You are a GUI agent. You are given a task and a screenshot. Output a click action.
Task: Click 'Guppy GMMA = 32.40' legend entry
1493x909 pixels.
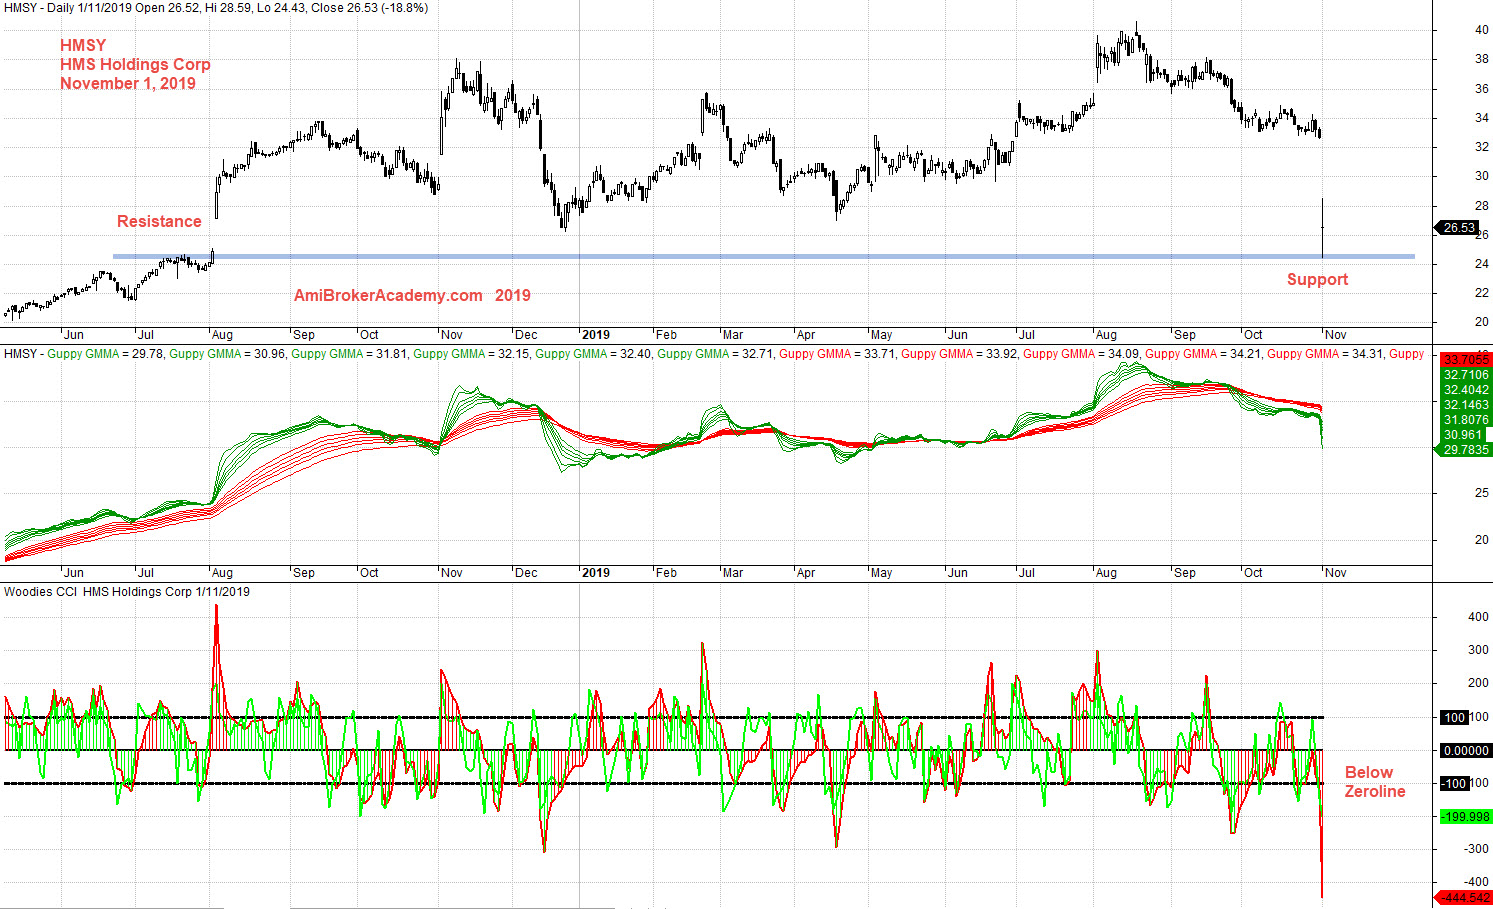pyautogui.click(x=593, y=354)
